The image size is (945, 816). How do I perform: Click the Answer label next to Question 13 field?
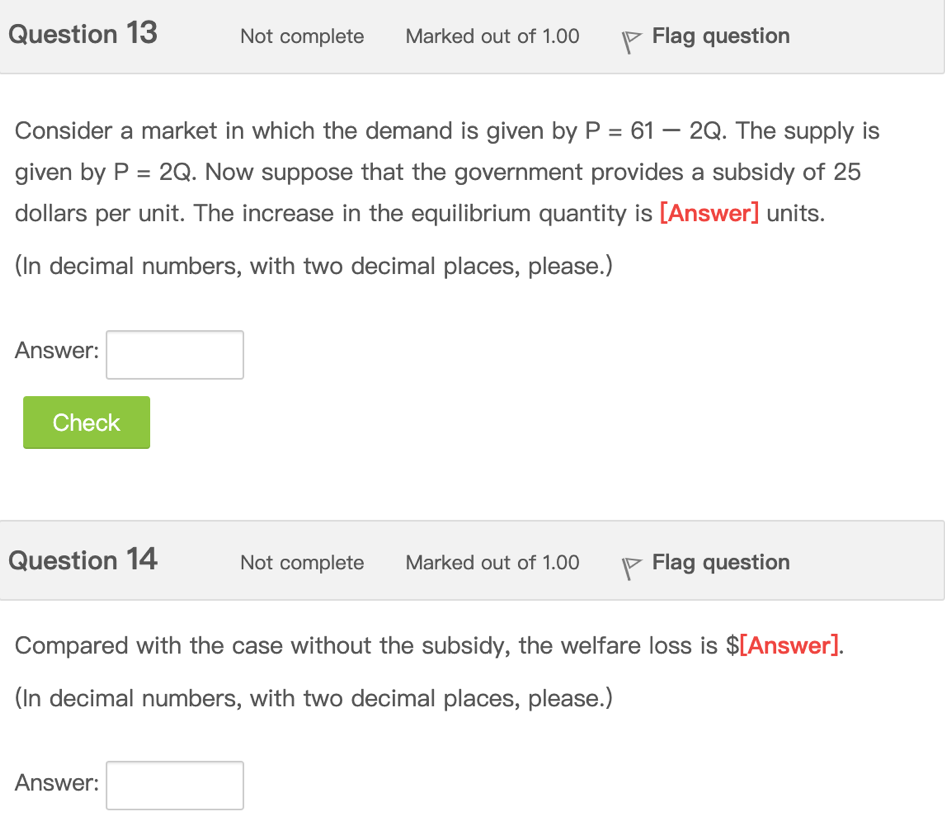pos(56,350)
